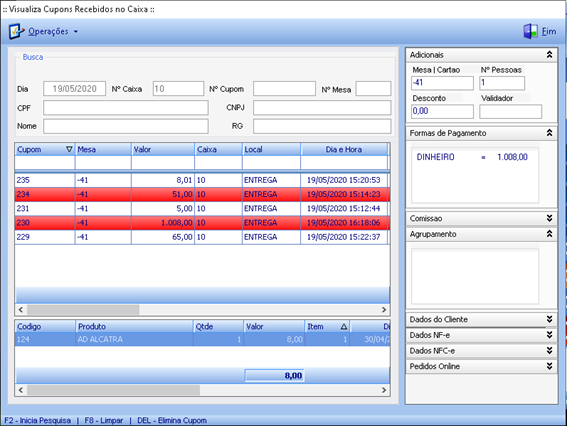Click the Mesa column header

click(103, 149)
